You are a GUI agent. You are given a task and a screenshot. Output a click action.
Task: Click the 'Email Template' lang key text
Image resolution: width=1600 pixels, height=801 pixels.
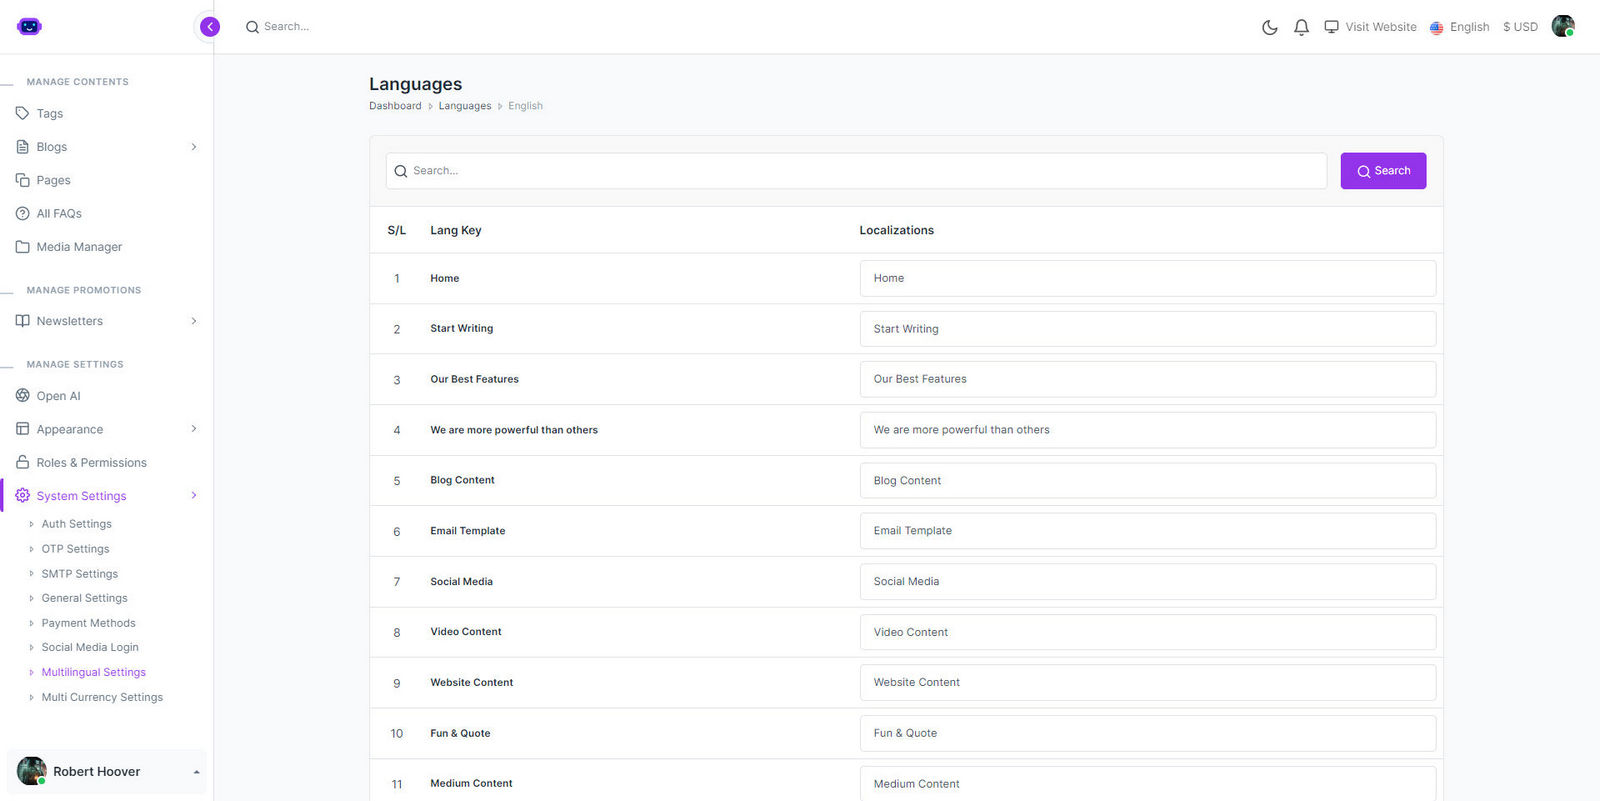point(468,531)
